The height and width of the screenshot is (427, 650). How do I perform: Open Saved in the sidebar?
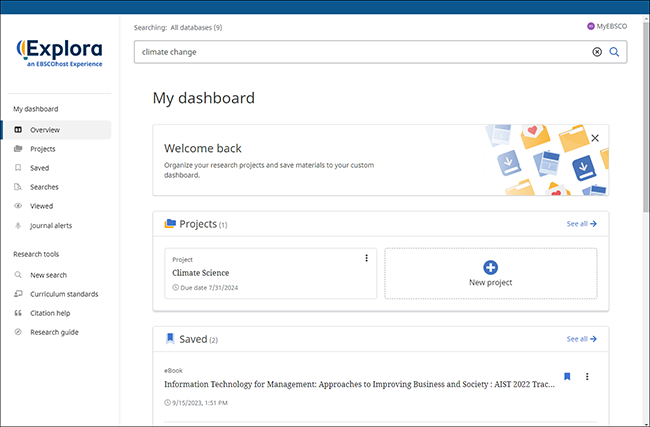(39, 168)
